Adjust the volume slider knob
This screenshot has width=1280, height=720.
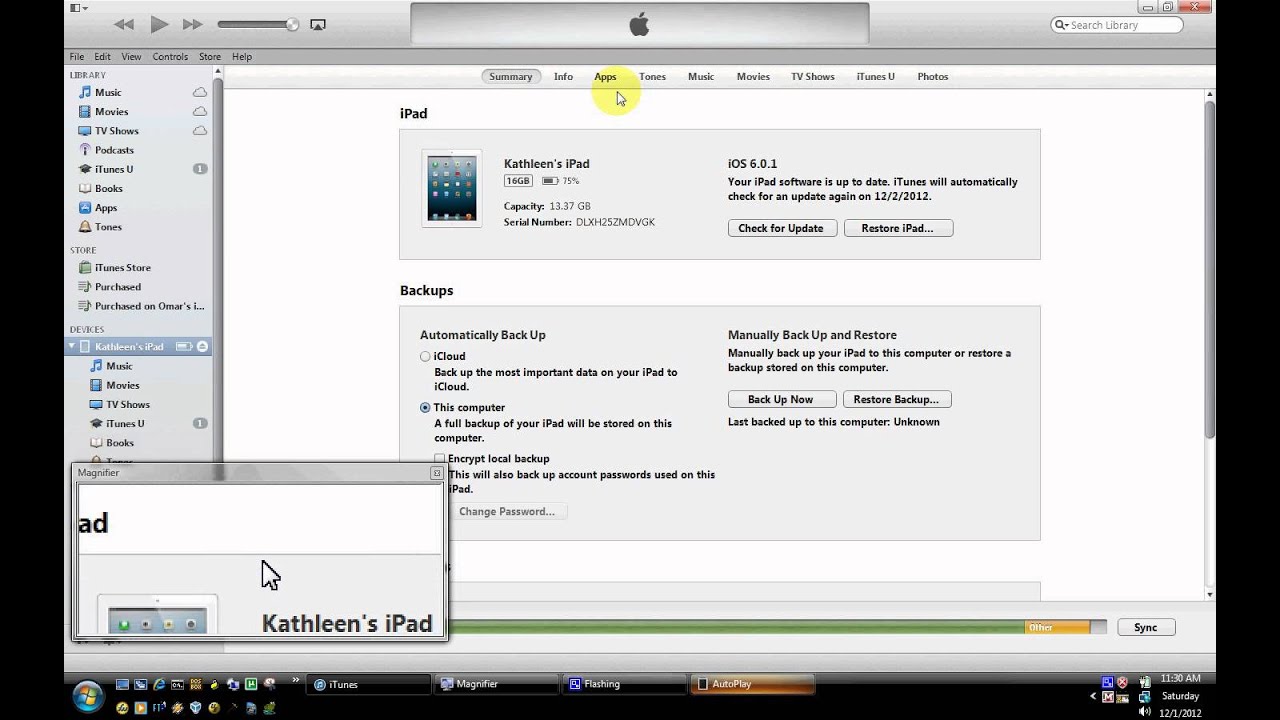pos(291,24)
